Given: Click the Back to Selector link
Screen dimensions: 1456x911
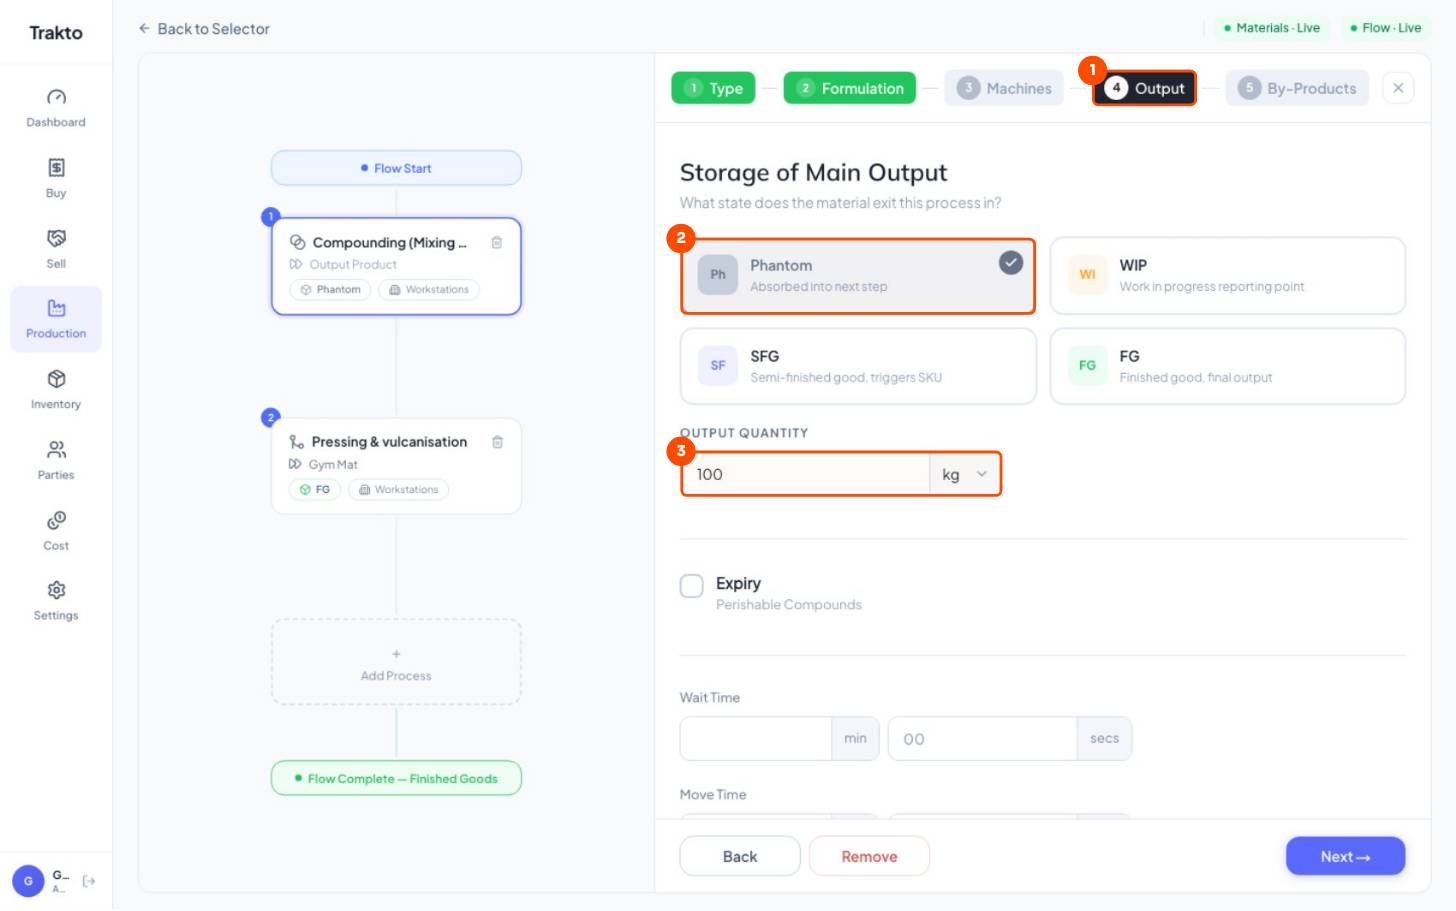Looking at the screenshot, I should (x=204, y=29).
